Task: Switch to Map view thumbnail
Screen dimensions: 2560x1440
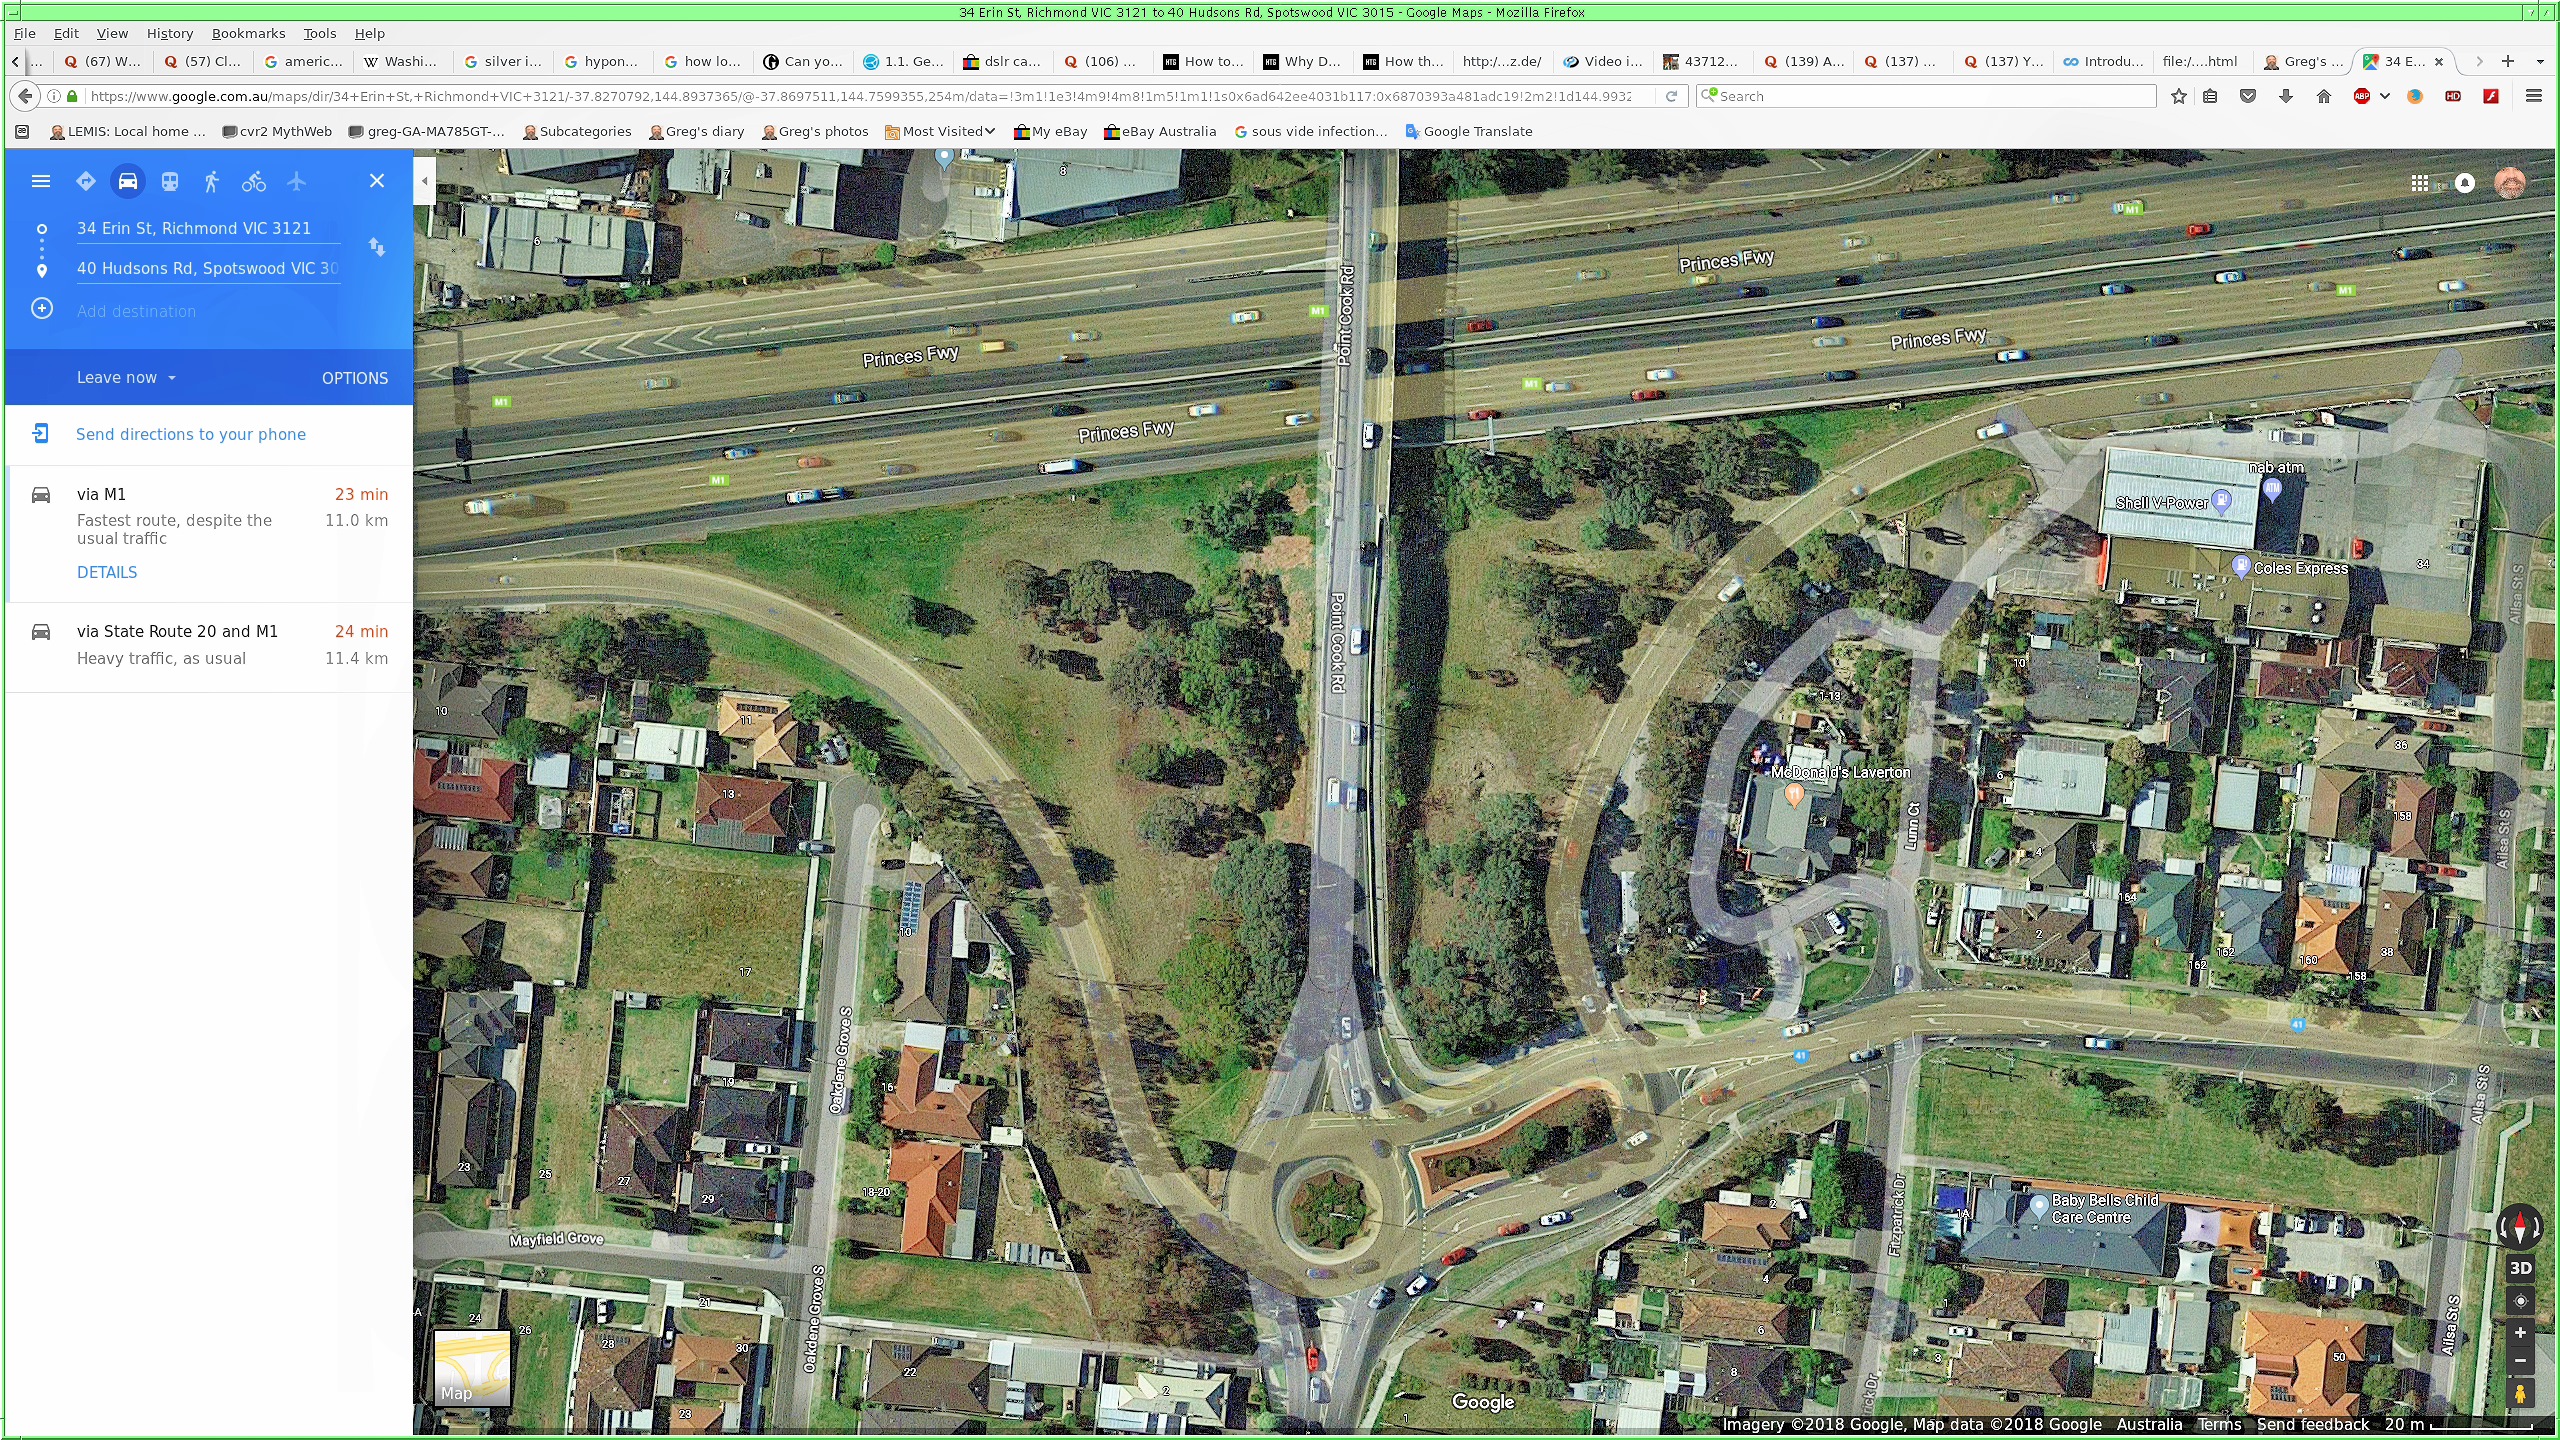Action: [472, 1368]
